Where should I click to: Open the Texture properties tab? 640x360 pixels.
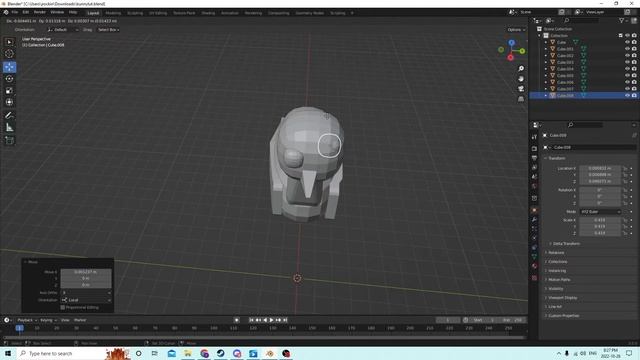[534, 278]
